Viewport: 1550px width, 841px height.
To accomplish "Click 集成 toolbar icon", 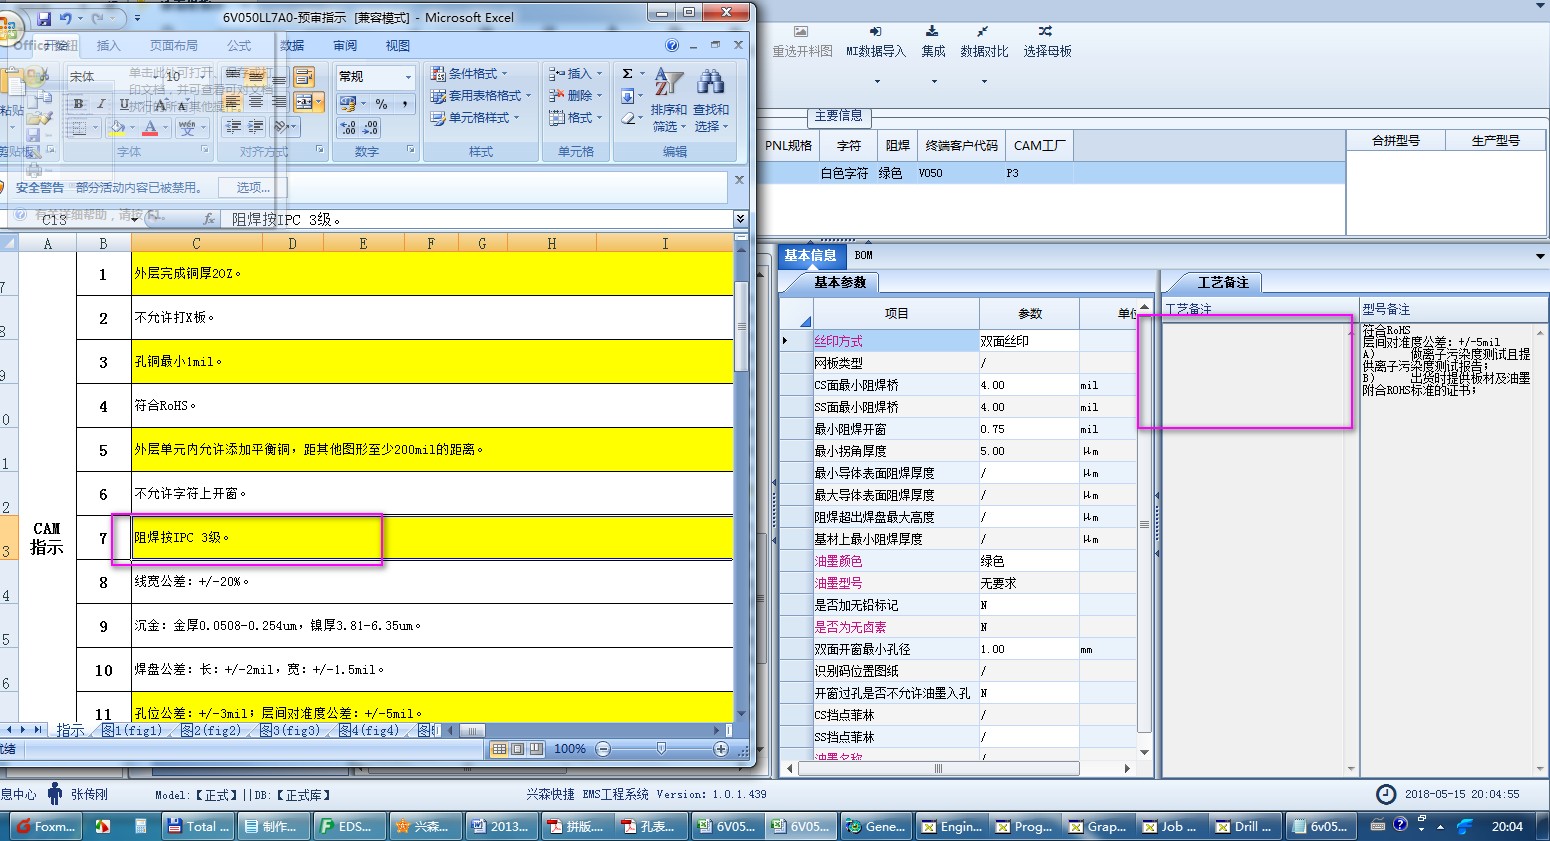I will coord(933,43).
